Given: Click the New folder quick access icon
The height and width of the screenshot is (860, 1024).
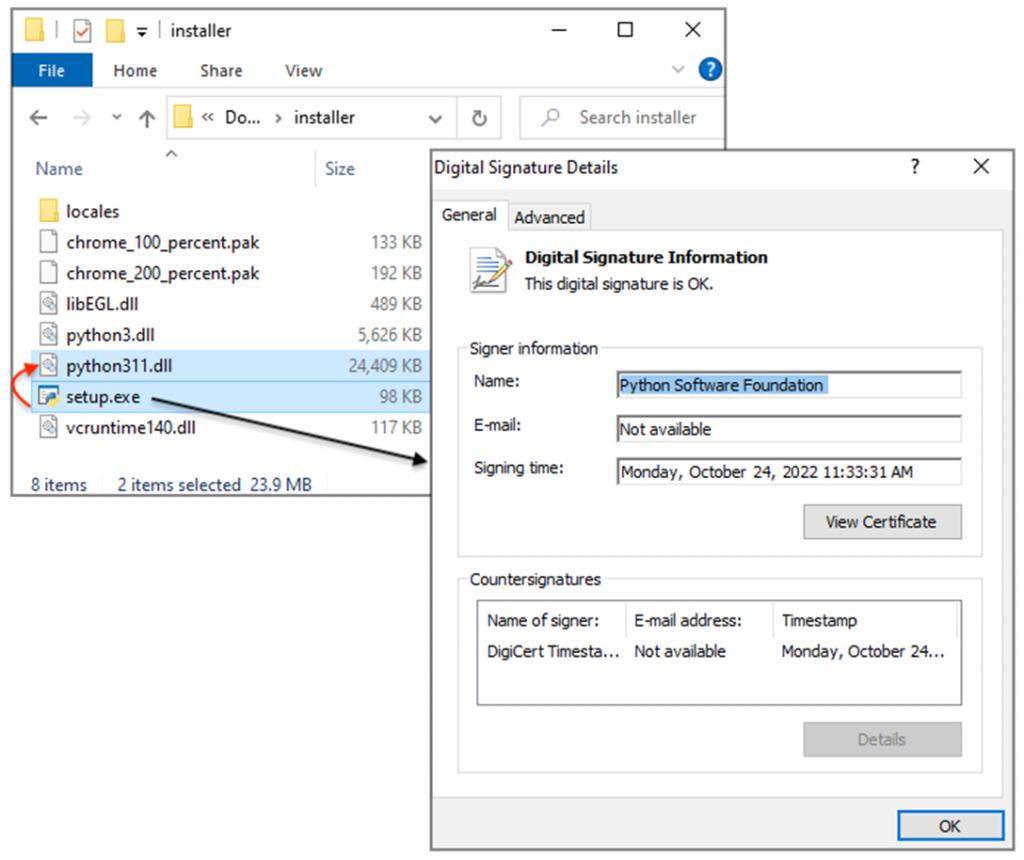Looking at the screenshot, I should click(x=115, y=30).
